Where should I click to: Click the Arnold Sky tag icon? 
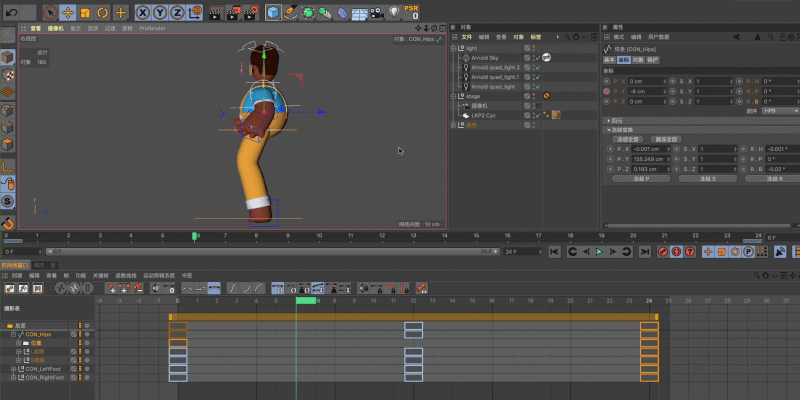coord(546,58)
